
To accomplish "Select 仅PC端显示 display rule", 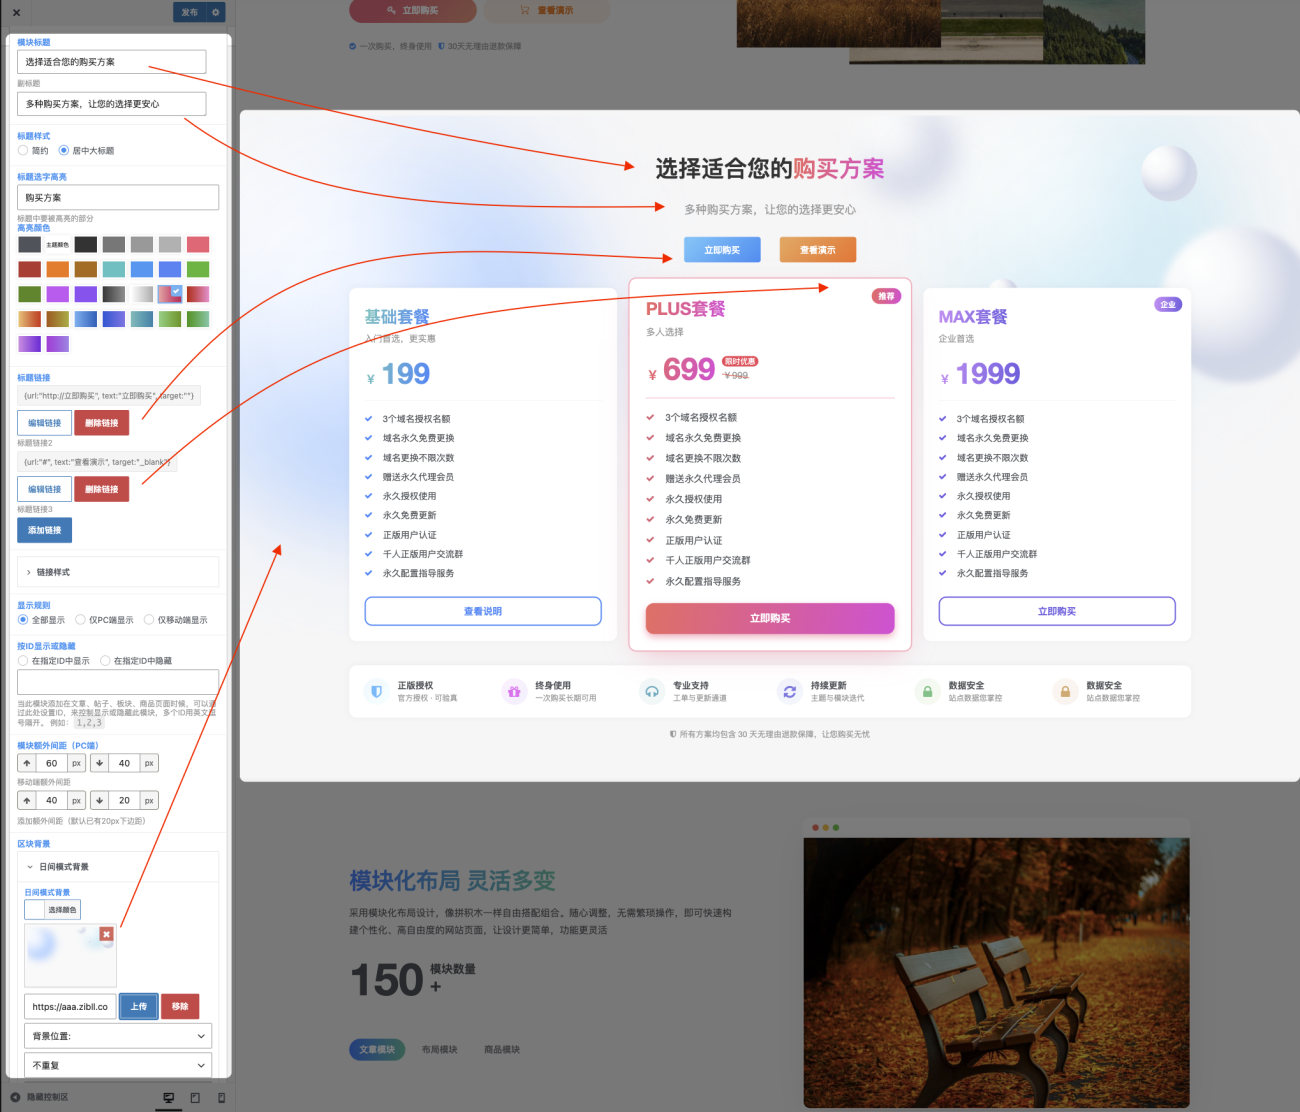I will [80, 620].
